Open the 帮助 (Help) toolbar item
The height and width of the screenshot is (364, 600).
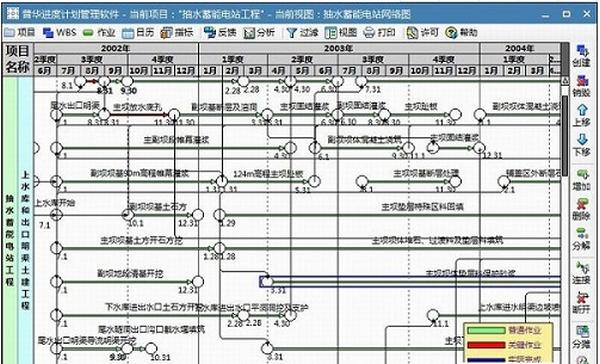461,33
